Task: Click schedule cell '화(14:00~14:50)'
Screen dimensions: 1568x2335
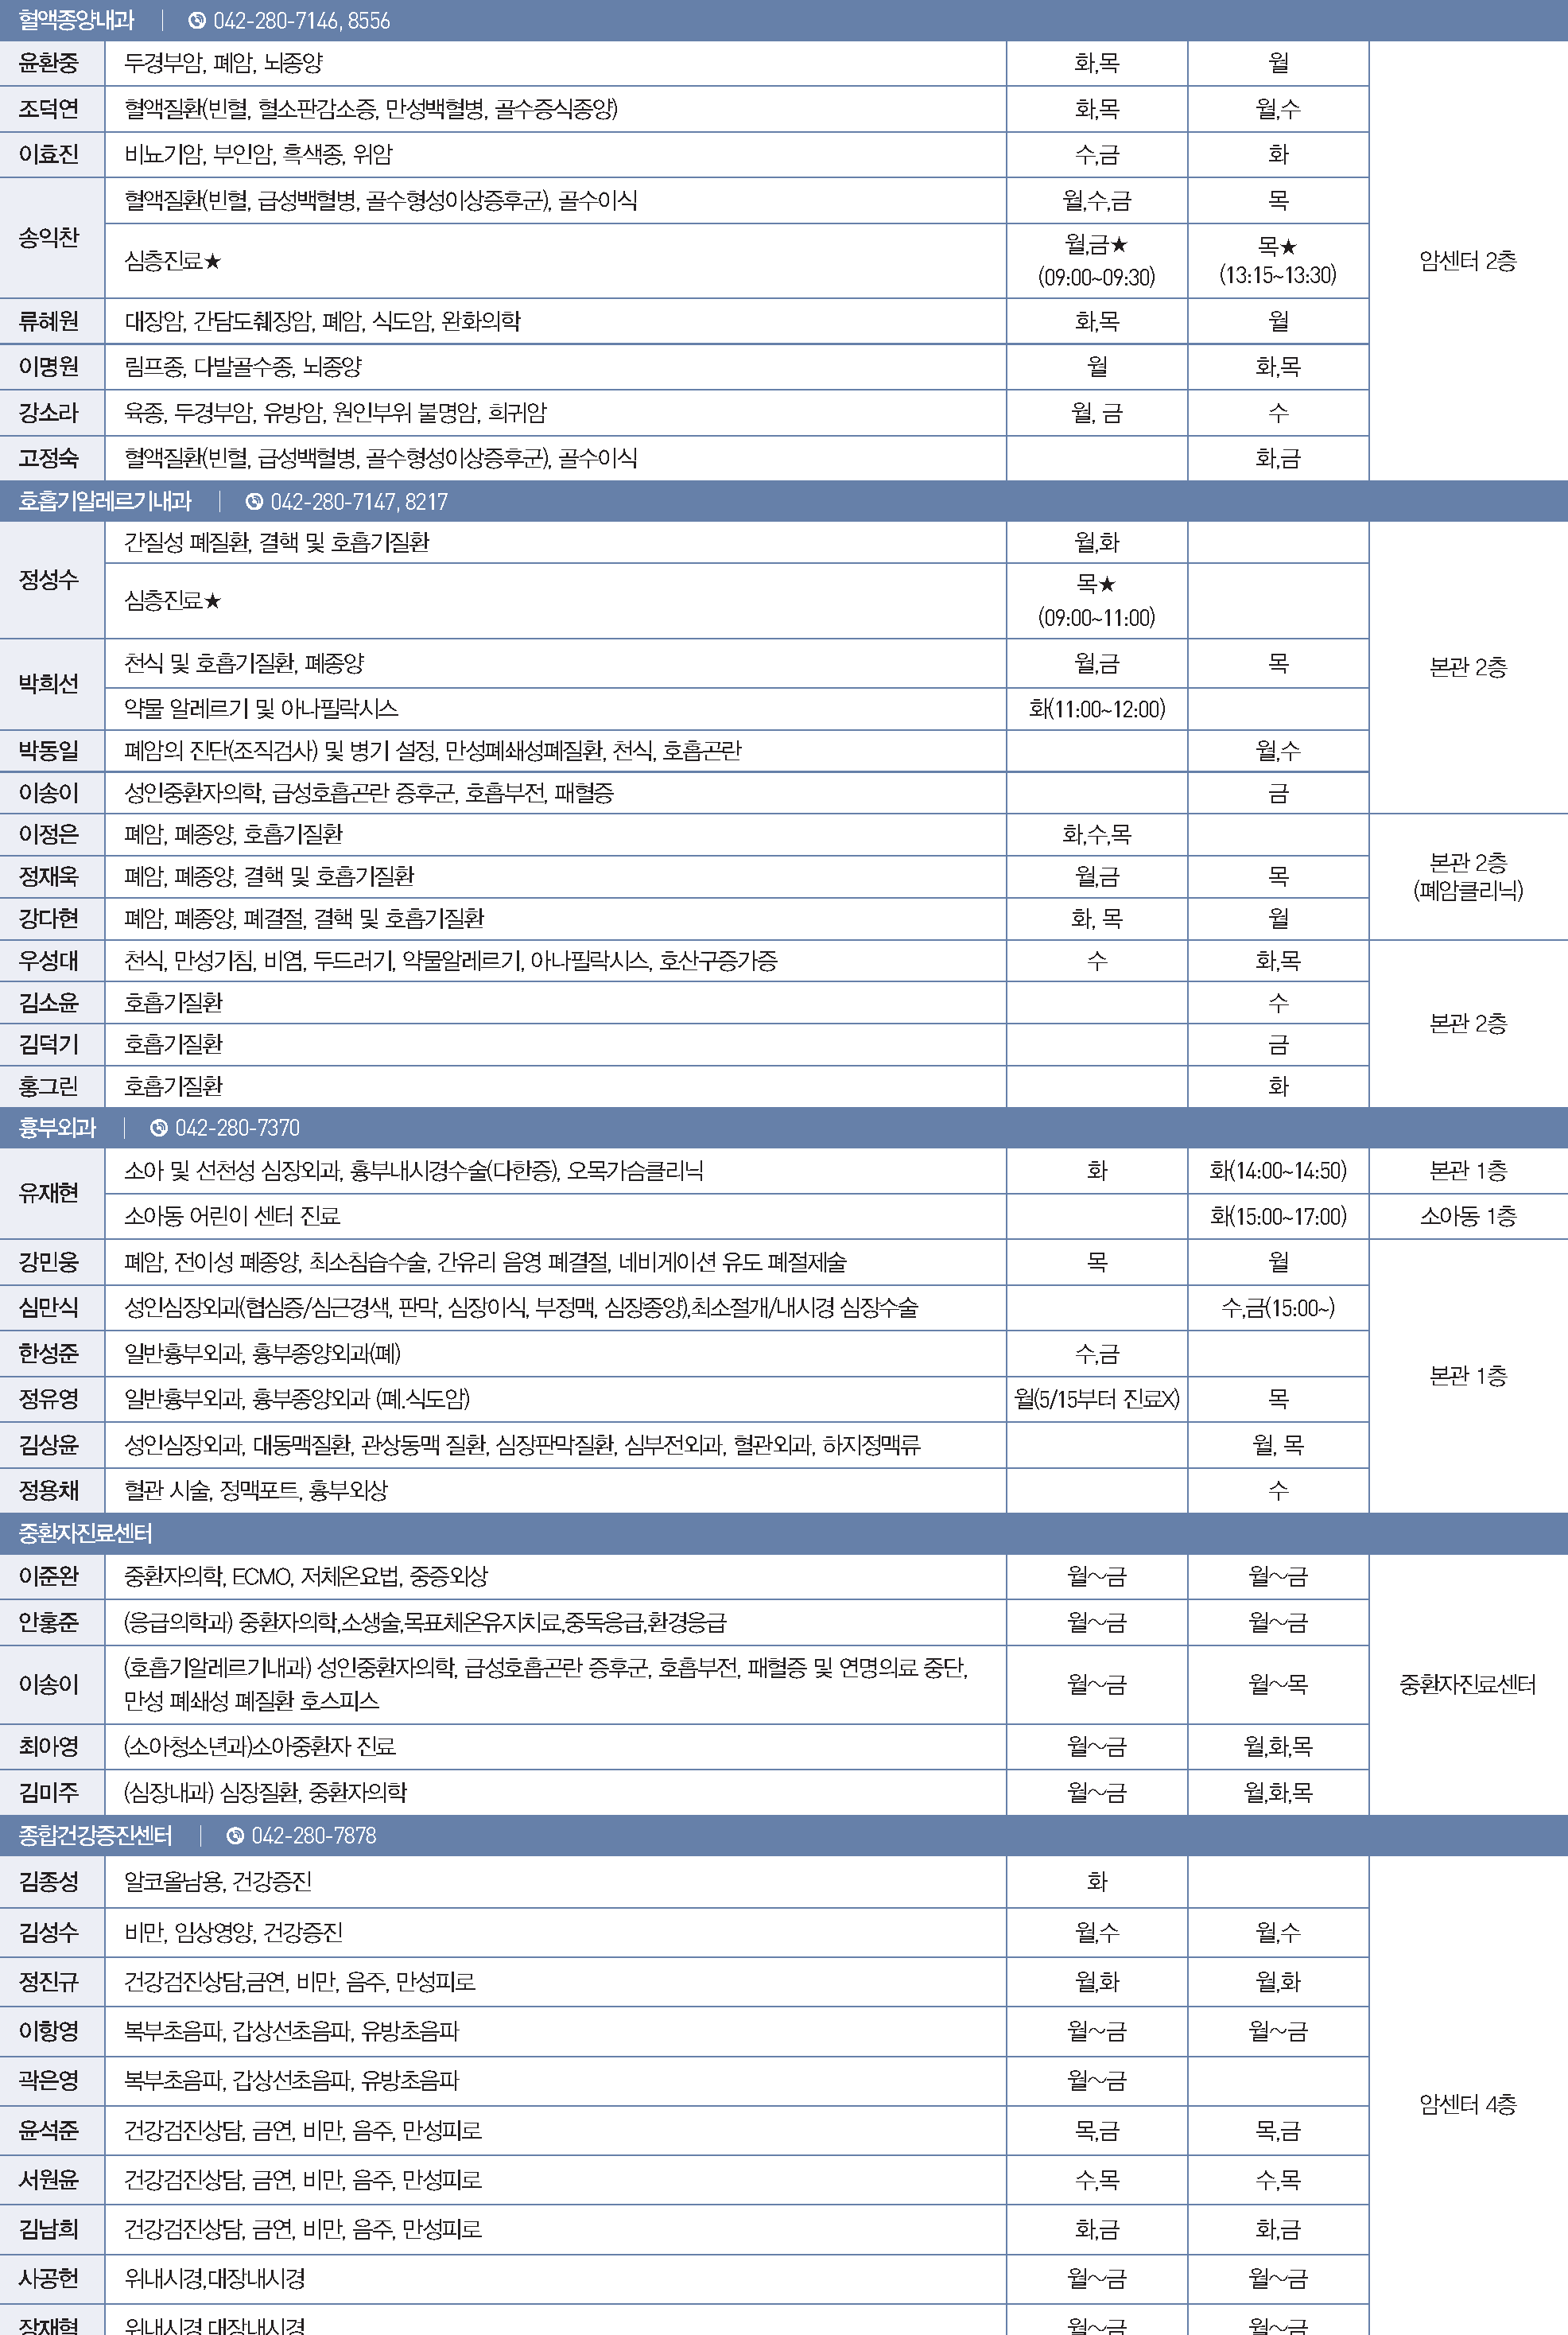Action: pyautogui.click(x=1278, y=1171)
